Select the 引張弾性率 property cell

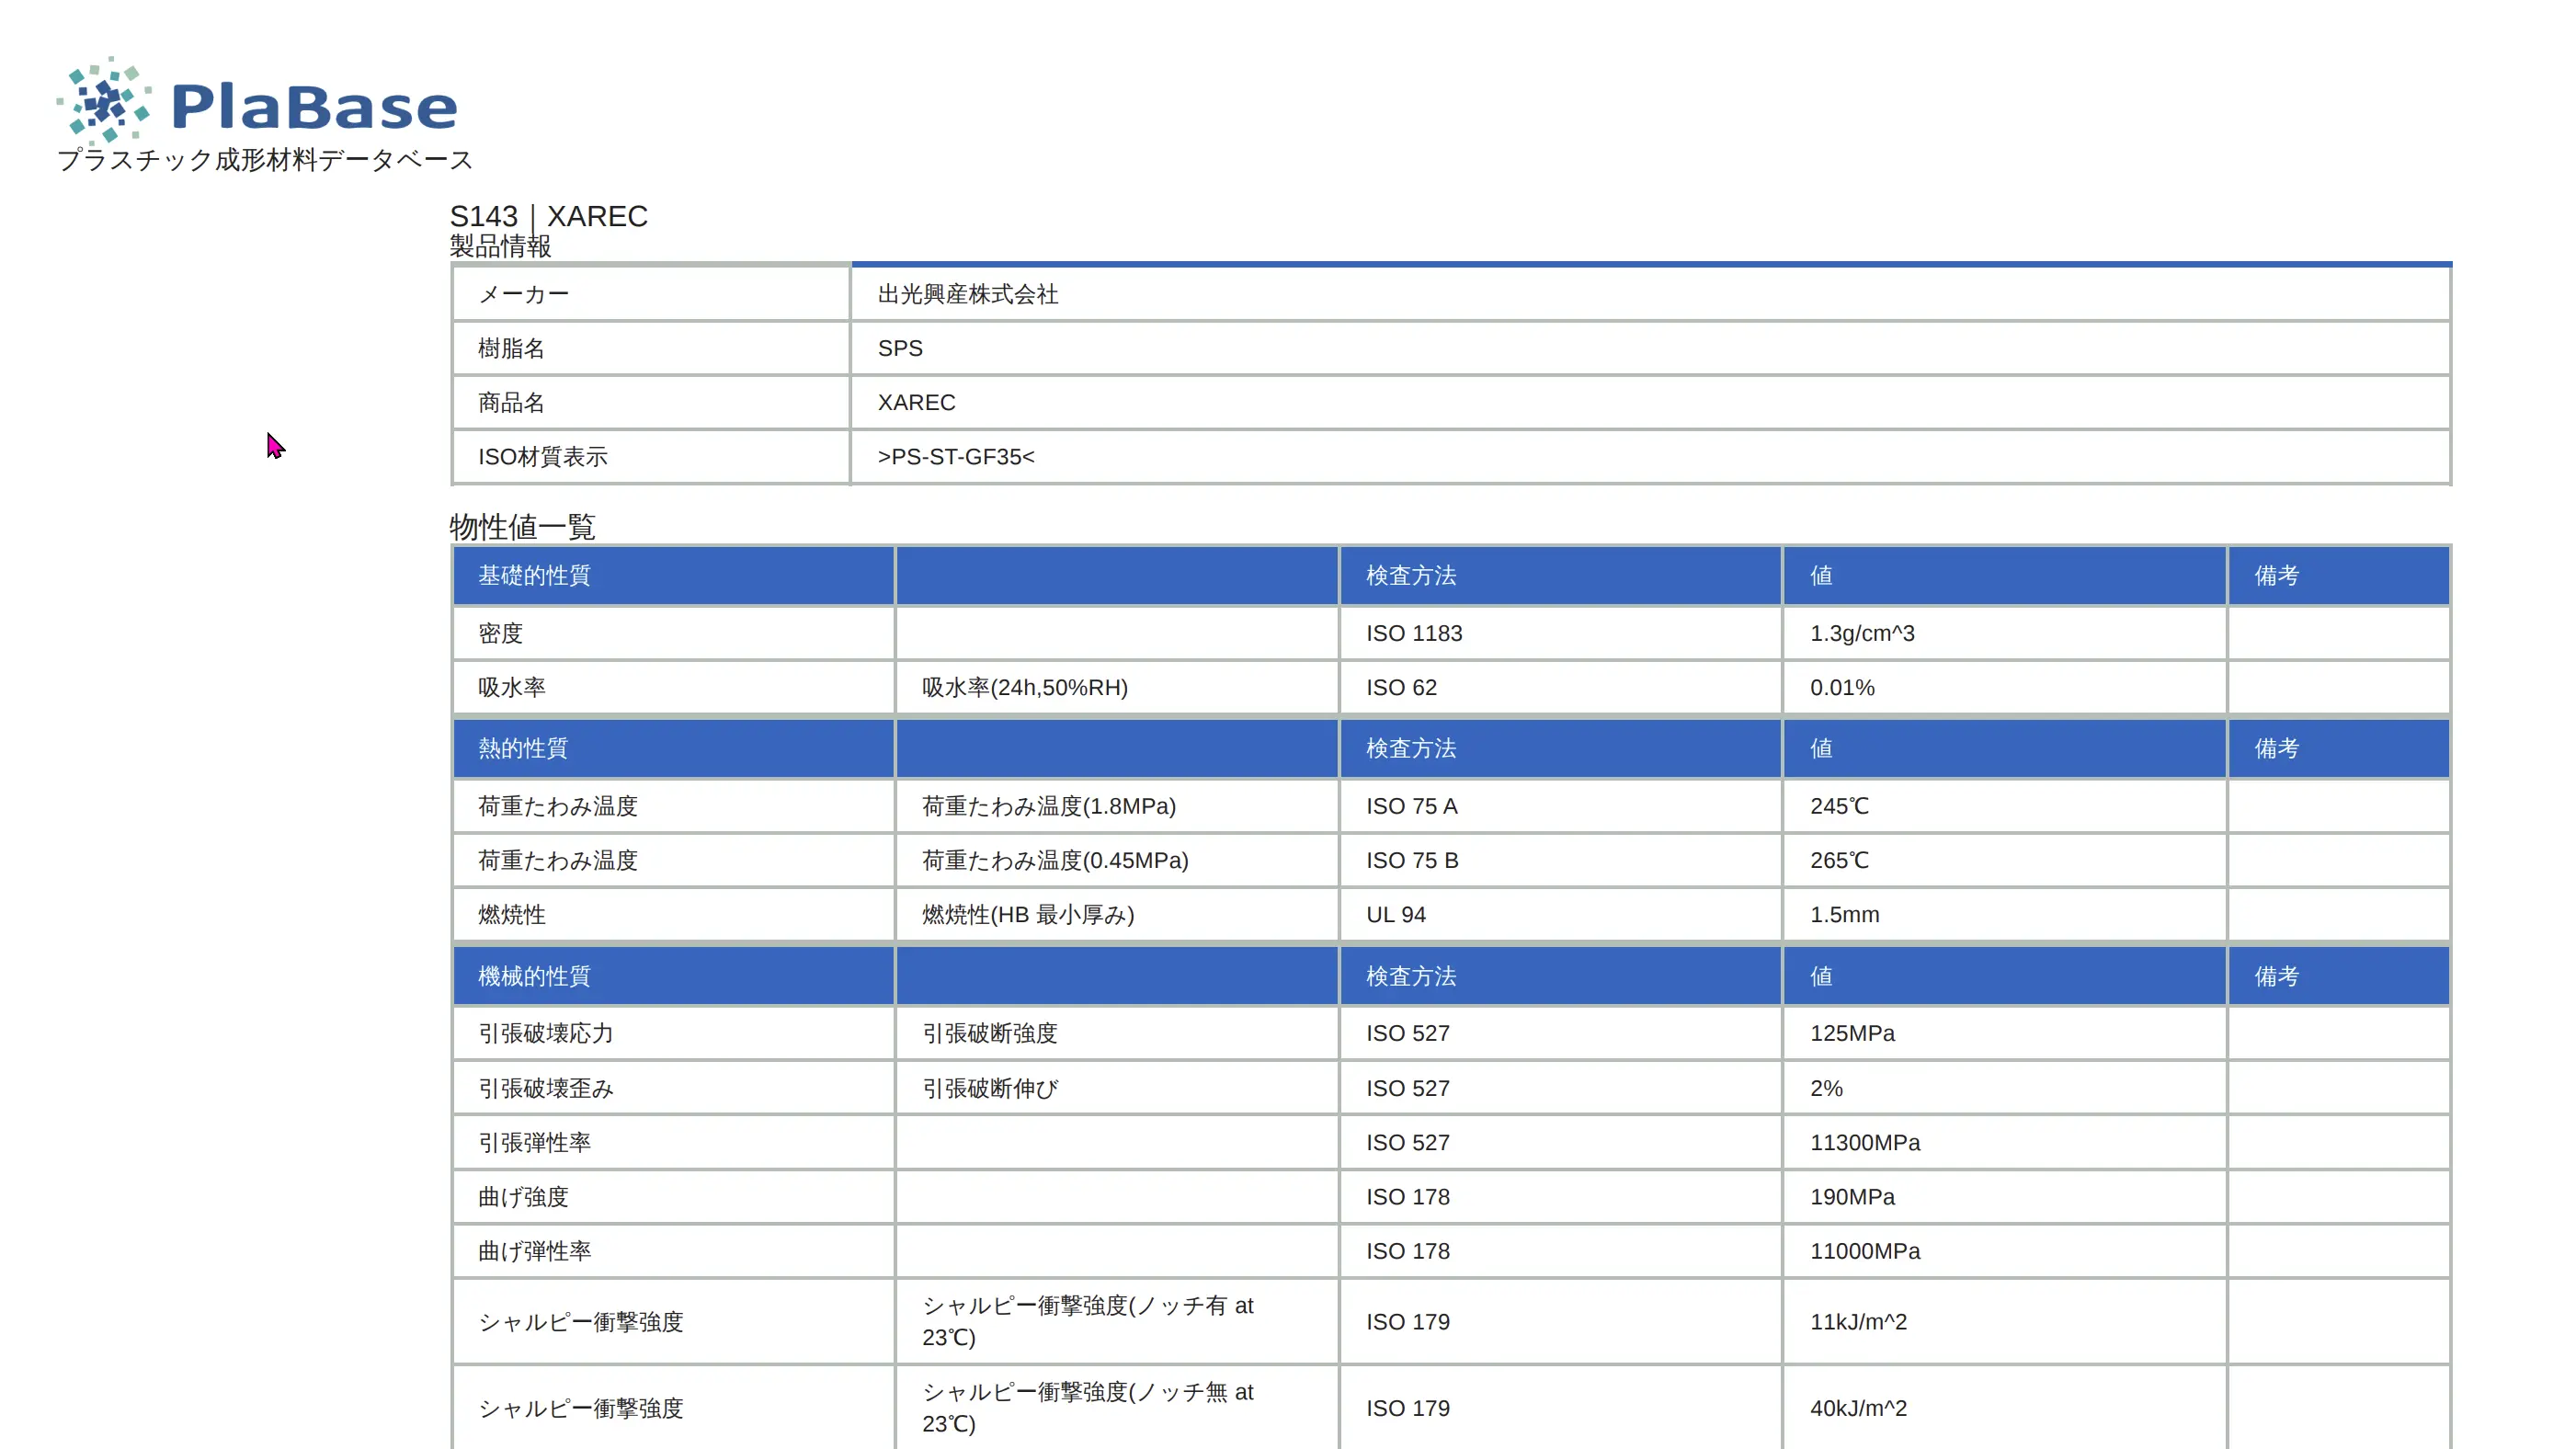673,1142
